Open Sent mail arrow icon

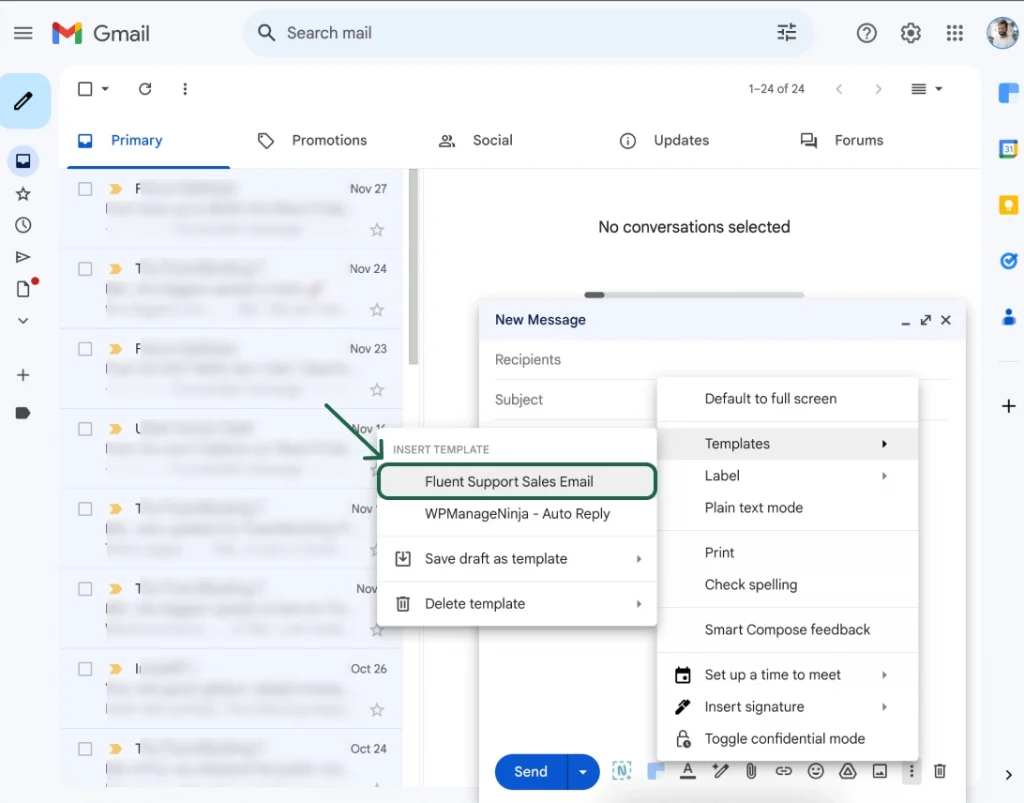[x=23, y=257]
